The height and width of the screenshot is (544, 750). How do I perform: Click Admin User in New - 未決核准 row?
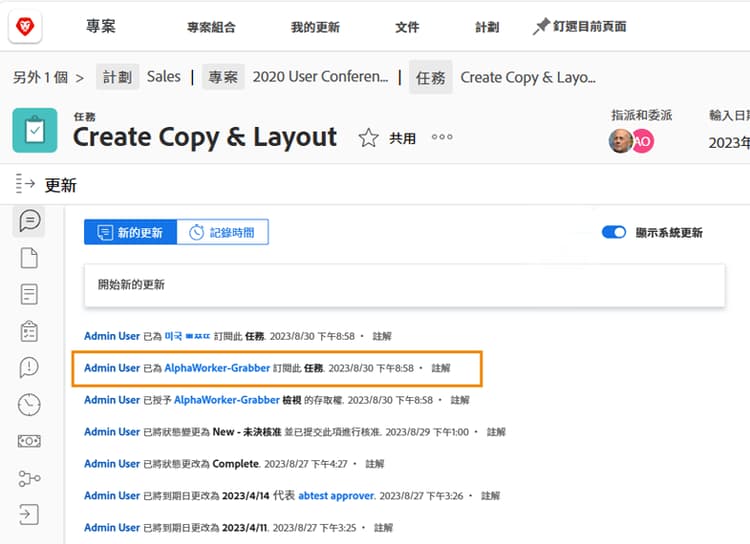112,432
